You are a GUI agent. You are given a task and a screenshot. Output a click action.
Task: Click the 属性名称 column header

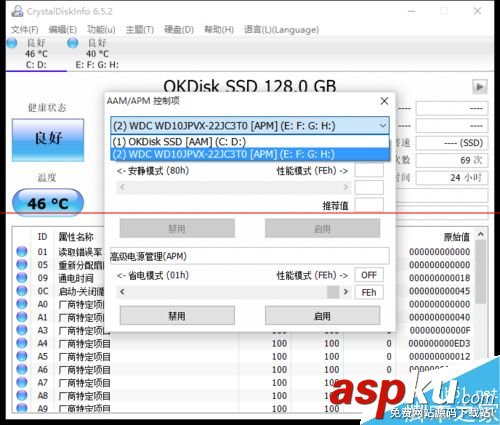76,237
